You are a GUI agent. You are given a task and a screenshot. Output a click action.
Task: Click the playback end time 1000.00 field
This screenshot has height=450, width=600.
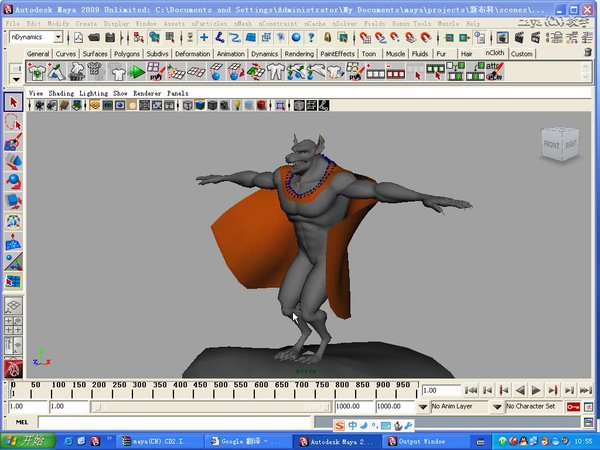[354, 406]
